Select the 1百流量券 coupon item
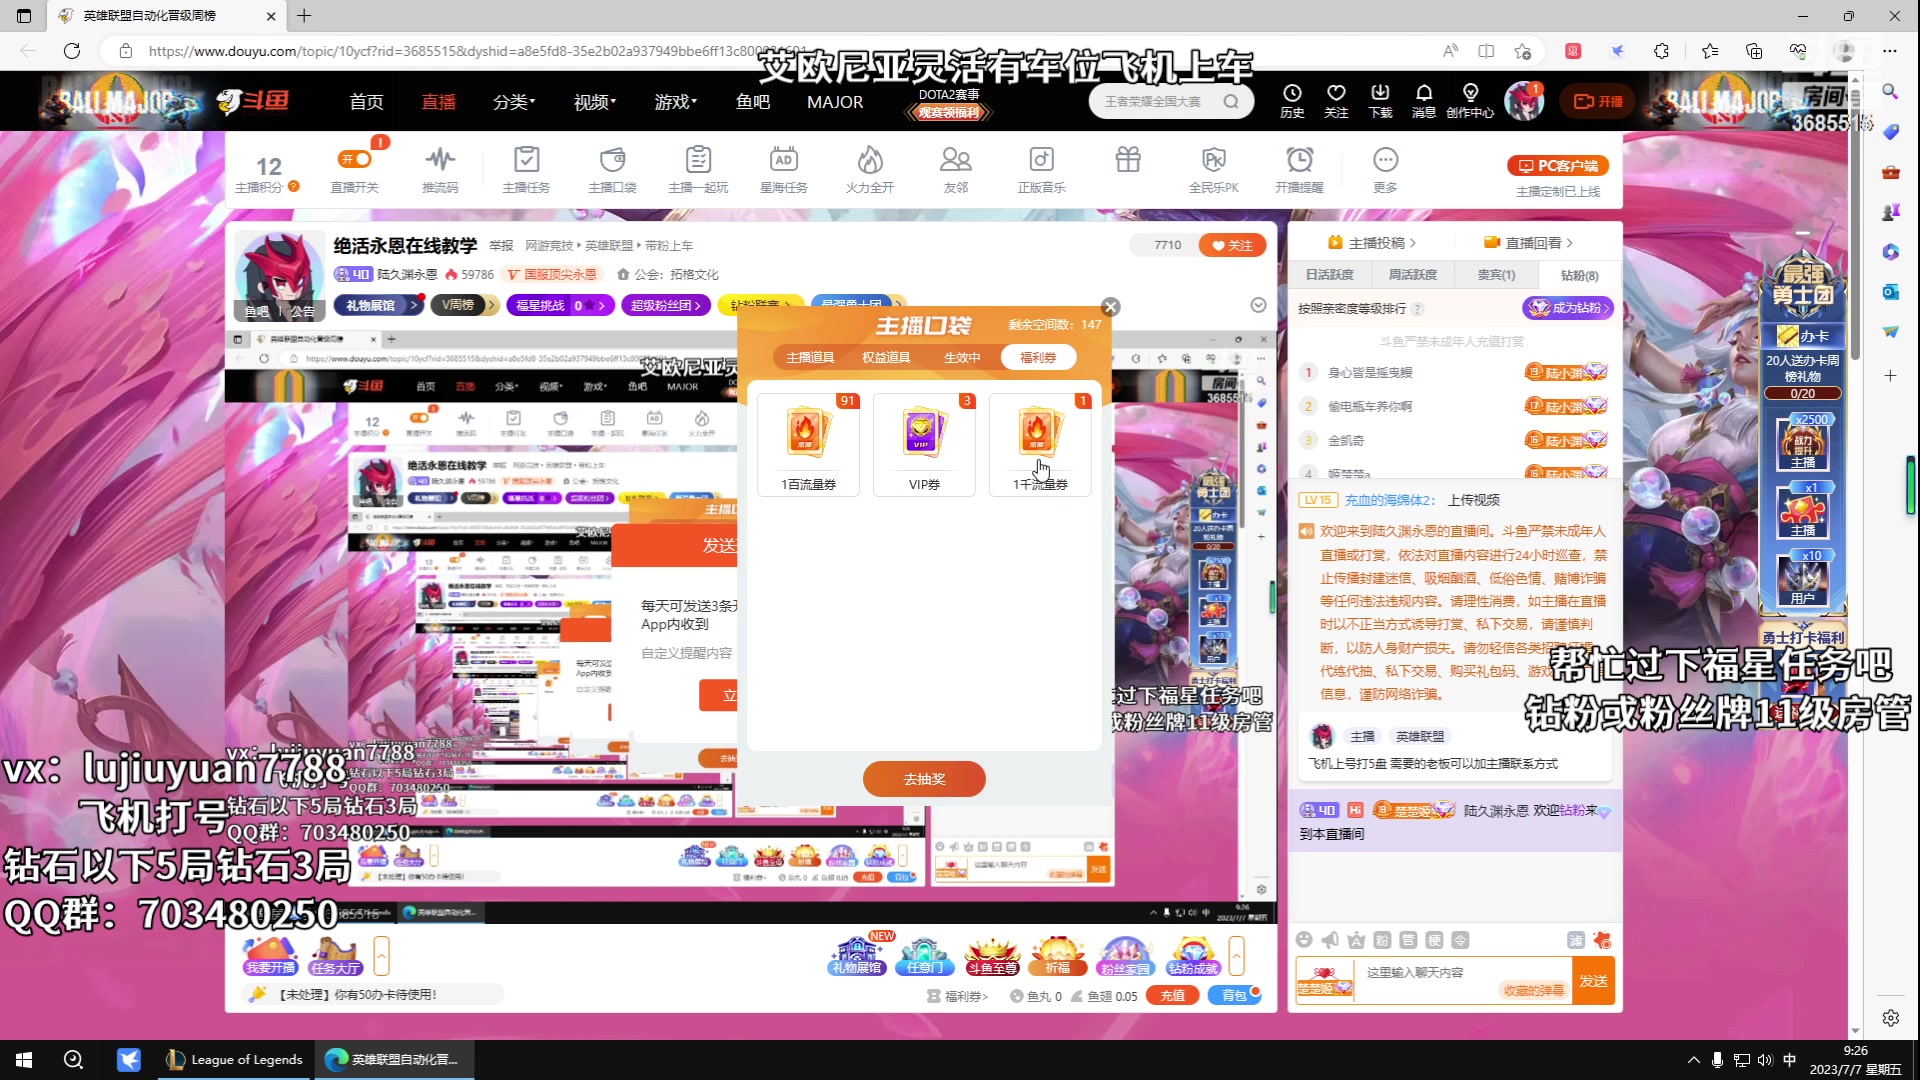1920x1080 pixels. [808, 444]
